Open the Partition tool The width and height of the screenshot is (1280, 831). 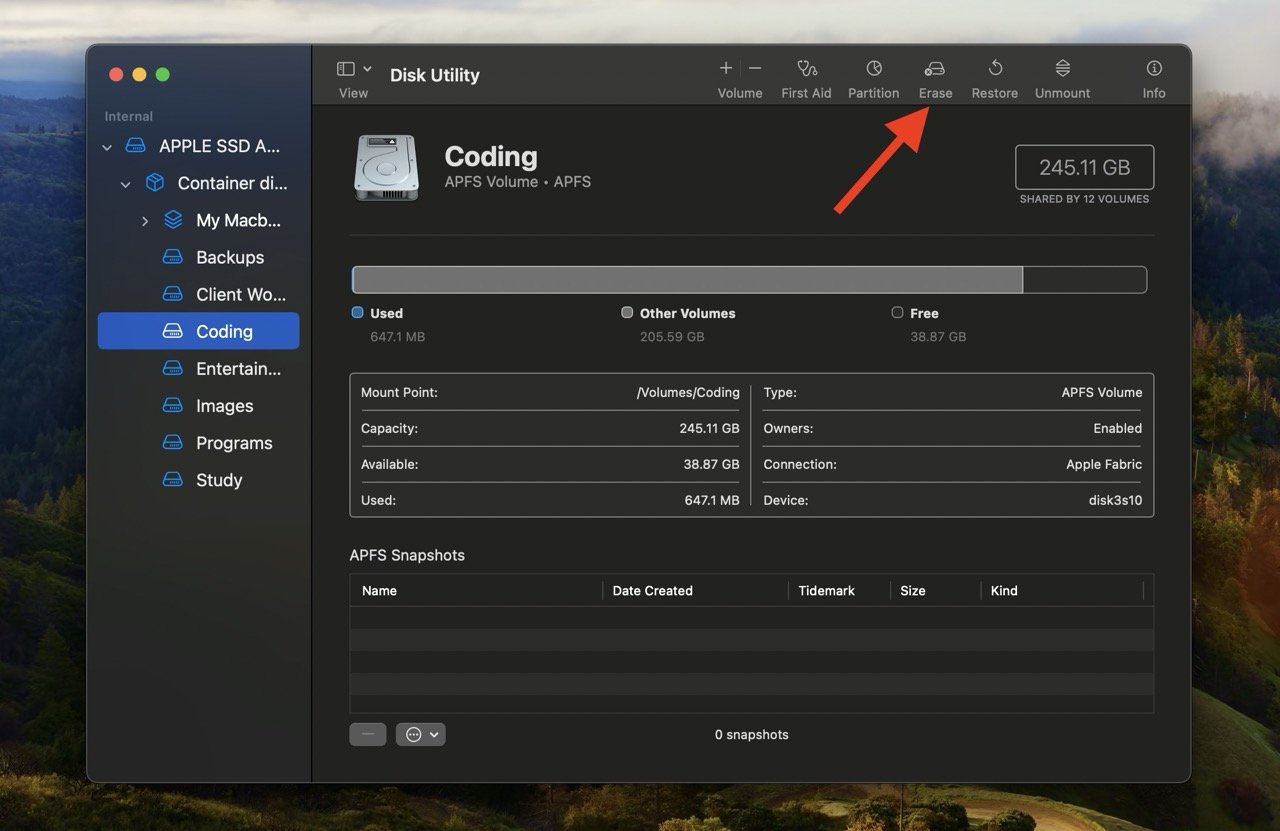[x=873, y=69]
